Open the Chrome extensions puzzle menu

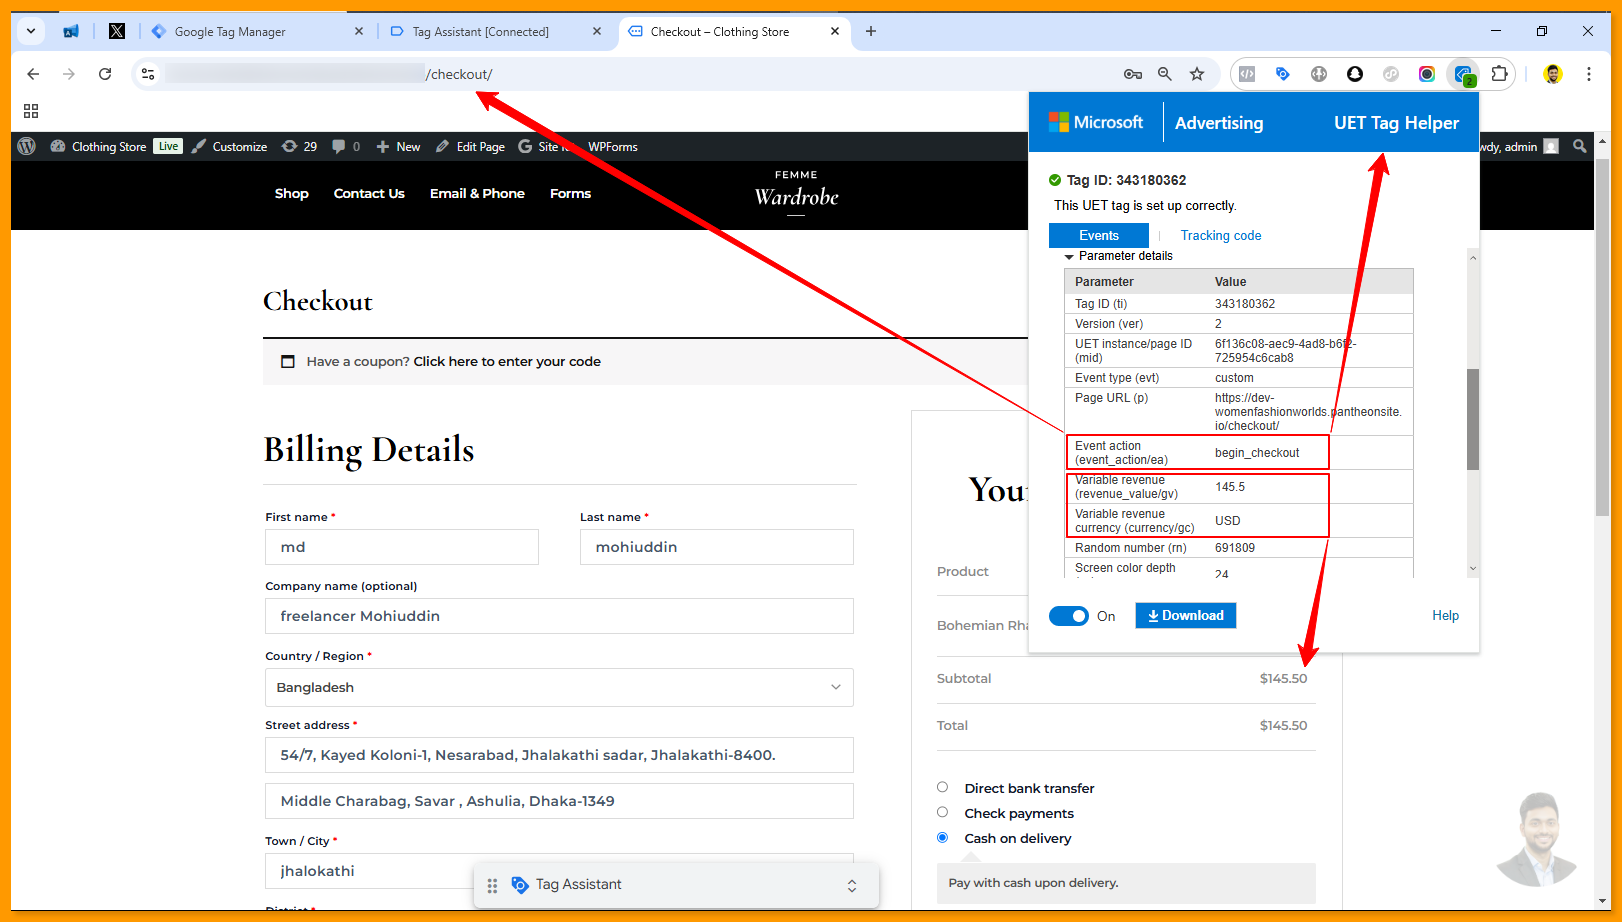click(x=1499, y=74)
